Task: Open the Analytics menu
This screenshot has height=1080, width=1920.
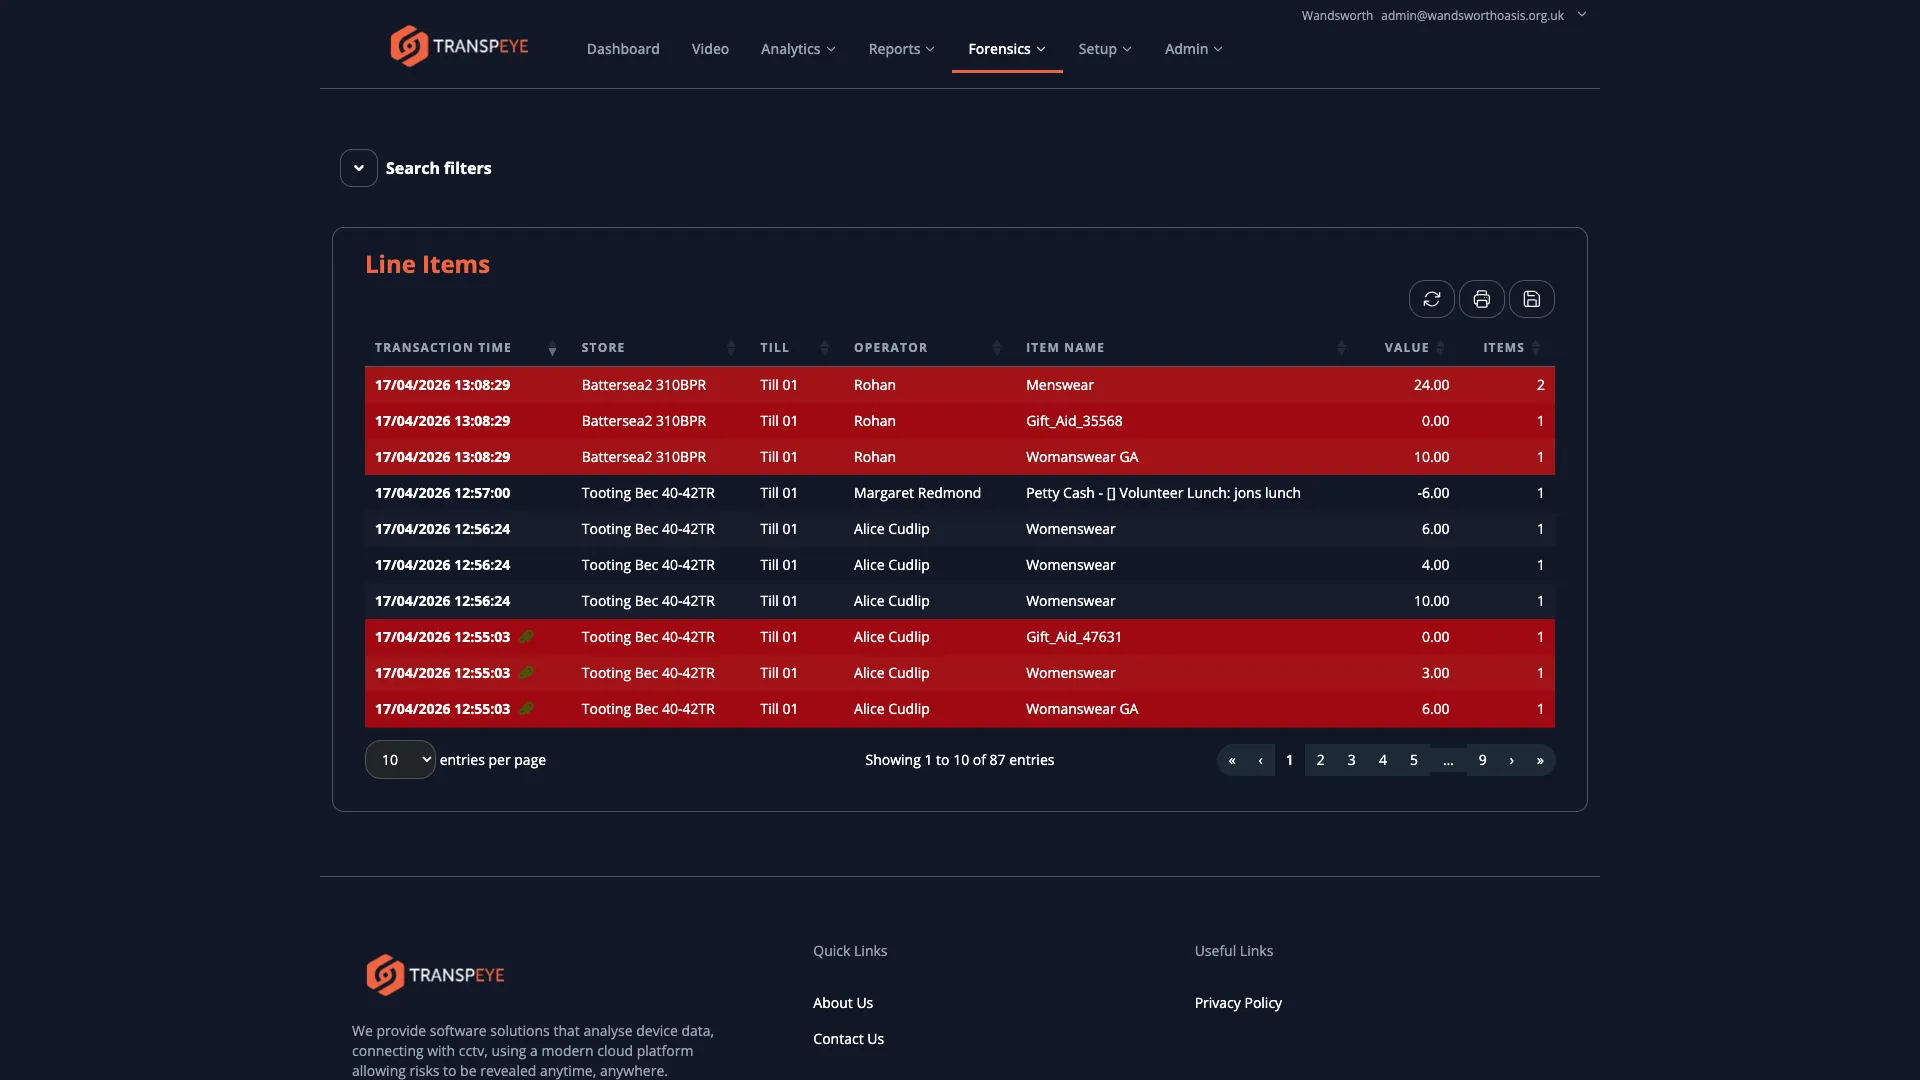Action: pyautogui.click(x=797, y=48)
